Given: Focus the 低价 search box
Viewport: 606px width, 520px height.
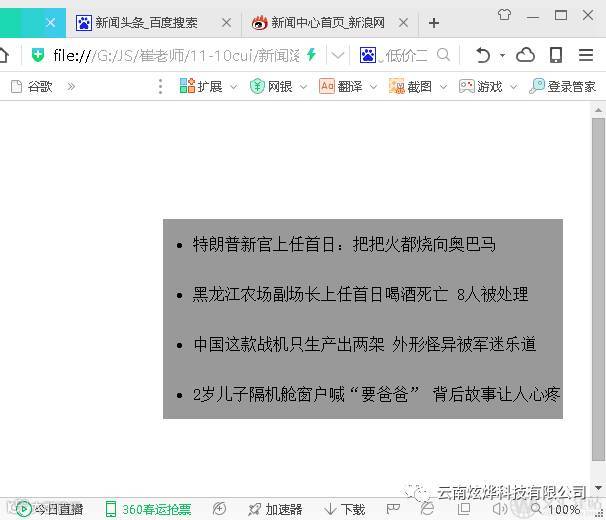Looking at the screenshot, I should pyautogui.click(x=406, y=56).
